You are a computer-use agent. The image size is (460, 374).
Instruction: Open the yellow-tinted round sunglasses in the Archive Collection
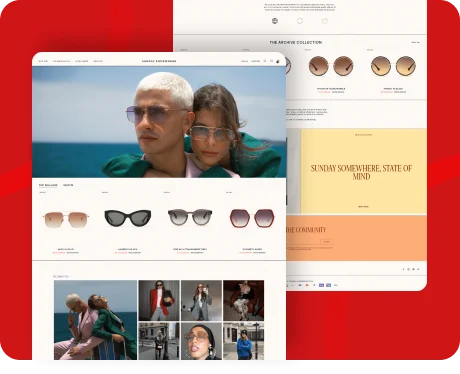[393, 66]
